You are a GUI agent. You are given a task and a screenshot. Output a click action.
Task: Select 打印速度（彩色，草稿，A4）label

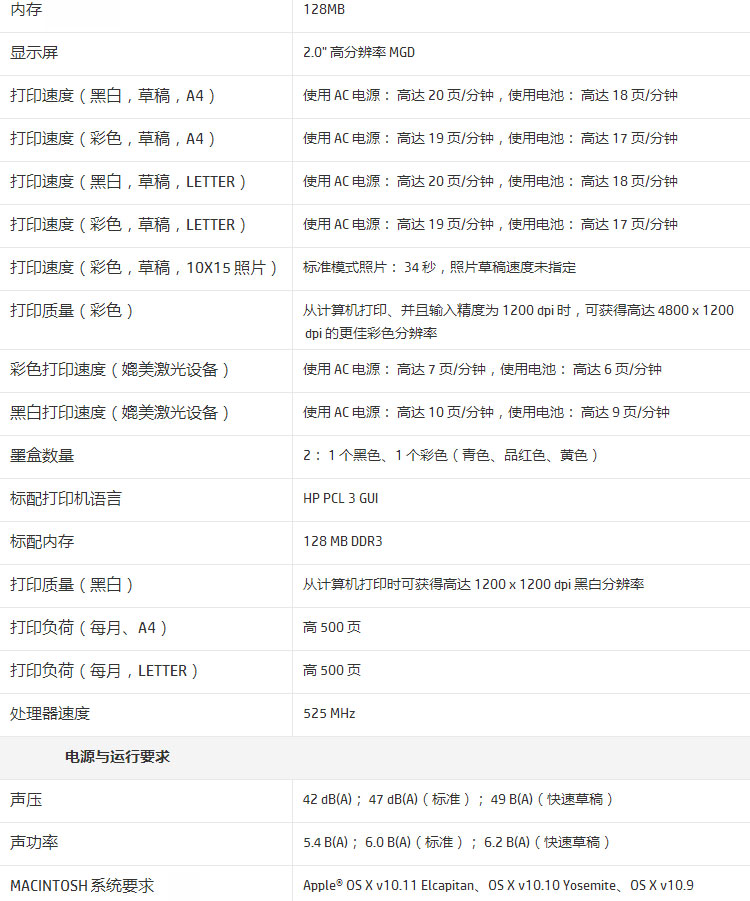(x=113, y=139)
